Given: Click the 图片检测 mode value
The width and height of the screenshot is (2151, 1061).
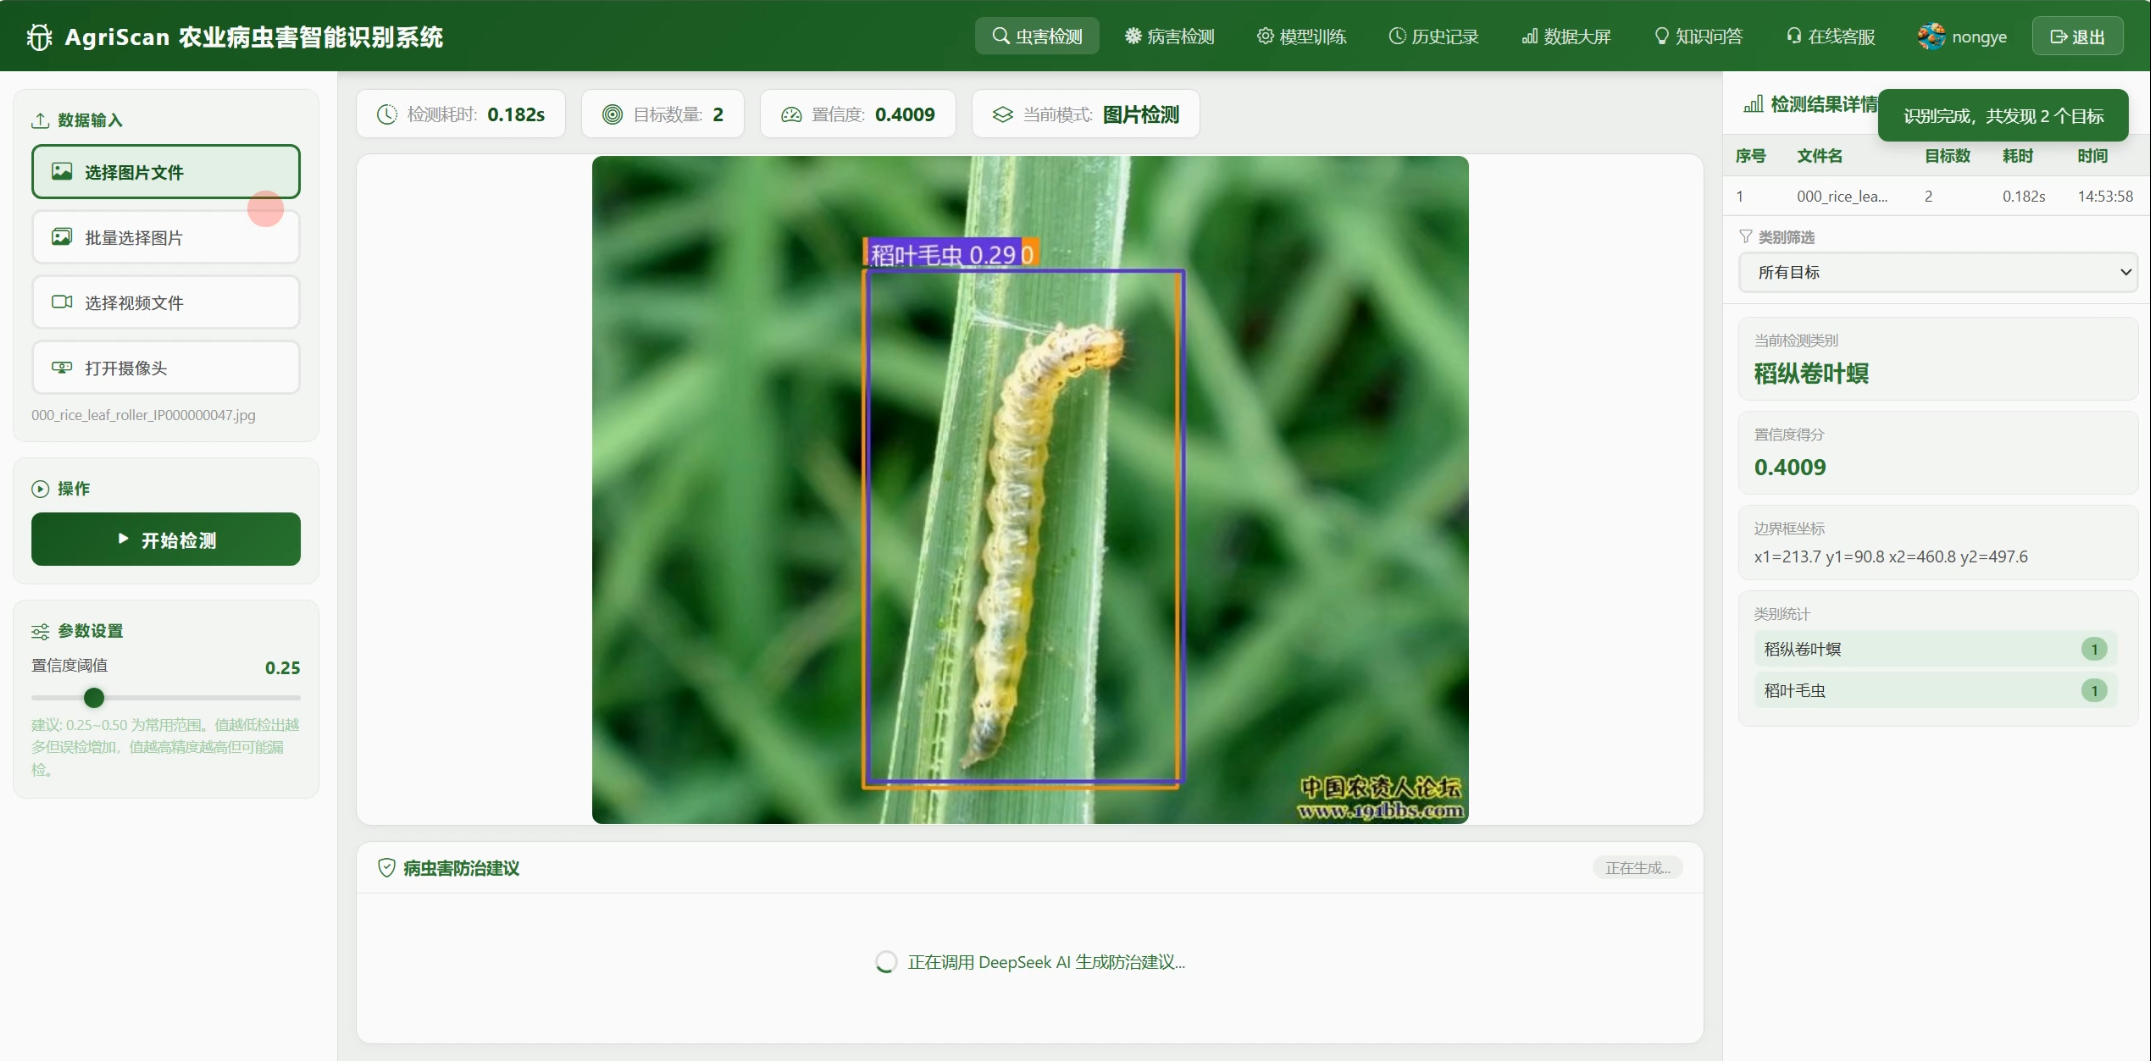Looking at the screenshot, I should (x=1141, y=114).
